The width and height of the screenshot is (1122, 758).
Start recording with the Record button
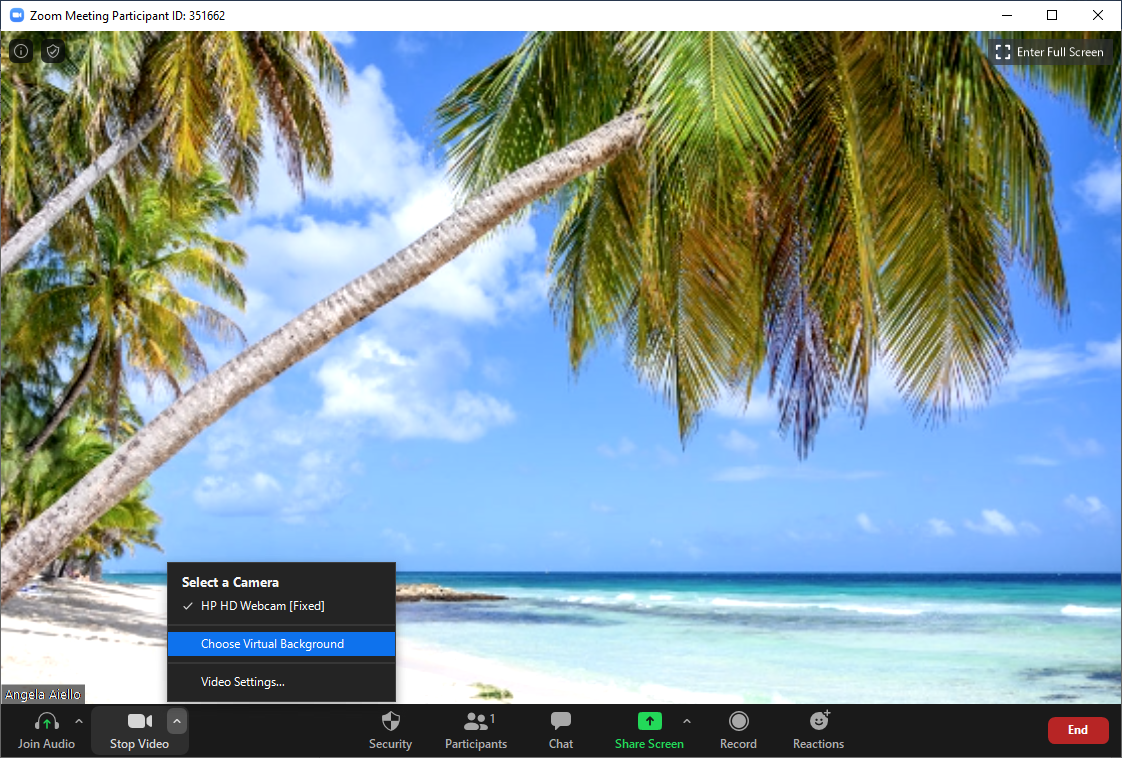point(738,731)
